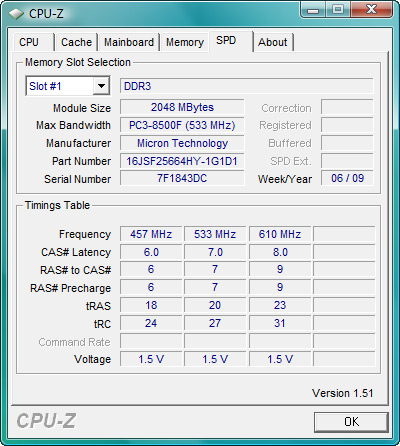
Task: Select the CAS# Latency 8.0 cell
Action: pyautogui.click(x=280, y=252)
